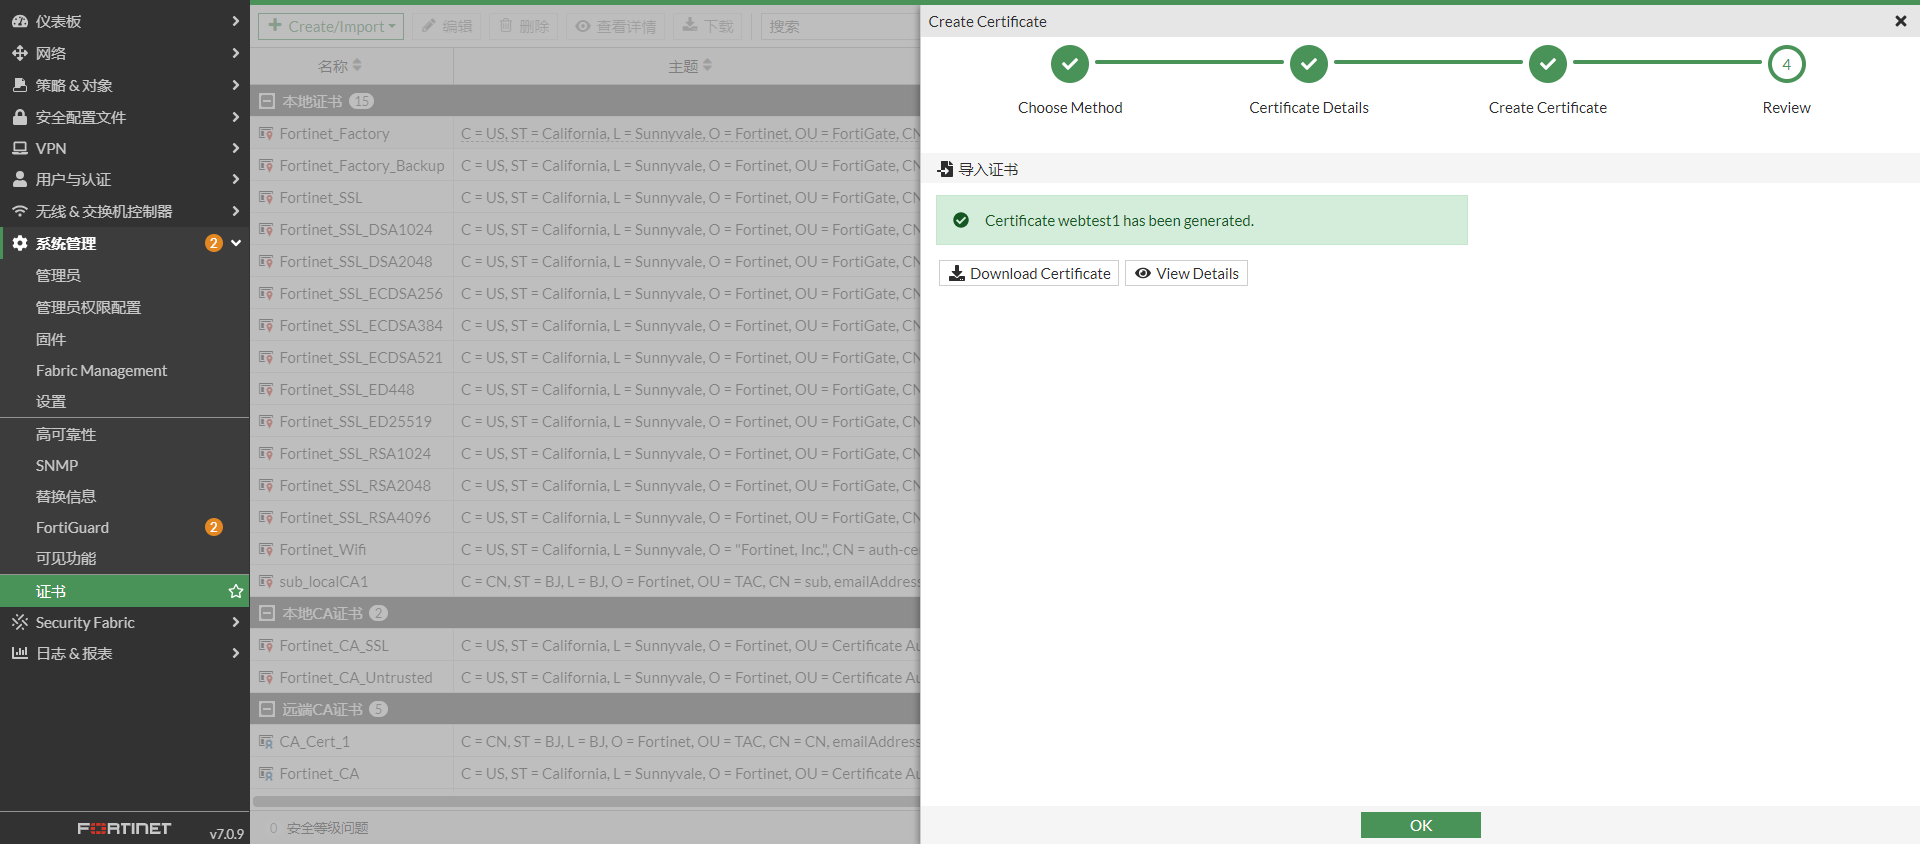Image resolution: width=1920 pixels, height=844 pixels.
Task: Click the wireless controller wifi icon
Action: (x=19, y=211)
